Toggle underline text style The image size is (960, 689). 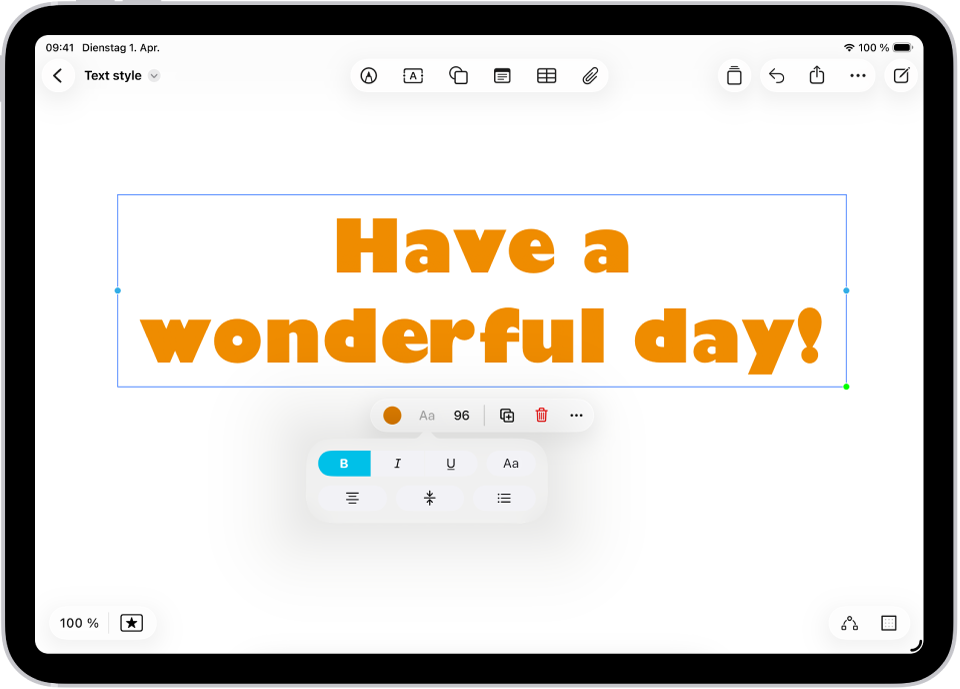click(451, 464)
